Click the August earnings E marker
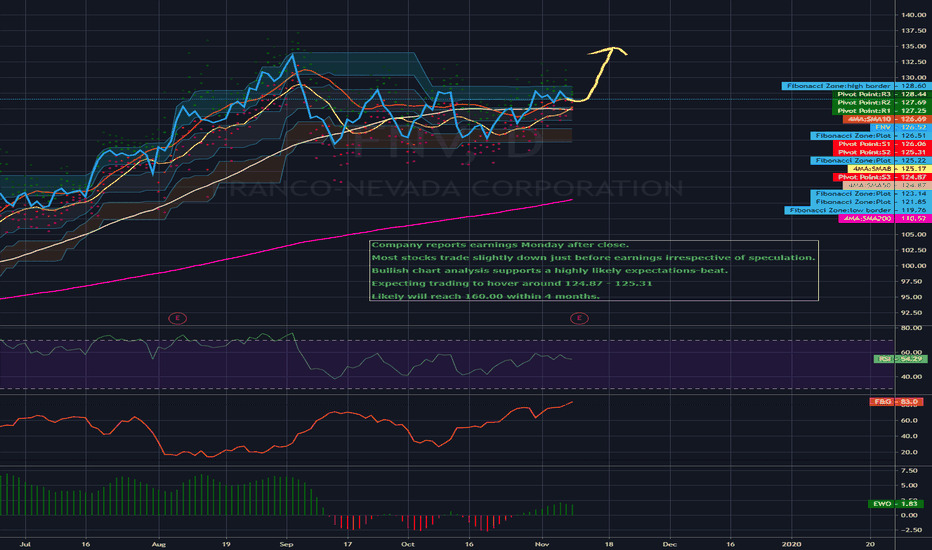 pyautogui.click(x=177, y=318)
